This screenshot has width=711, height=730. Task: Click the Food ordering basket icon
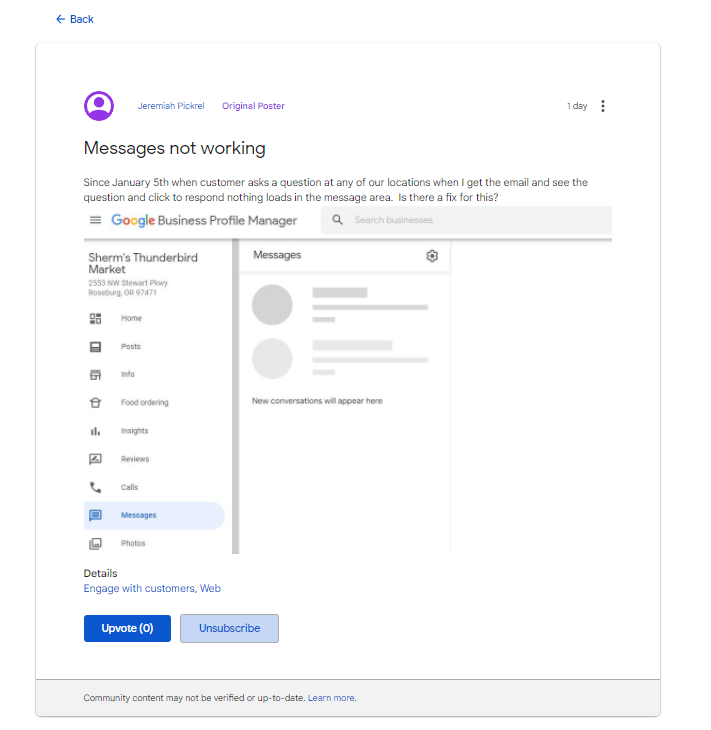(95, 403)
